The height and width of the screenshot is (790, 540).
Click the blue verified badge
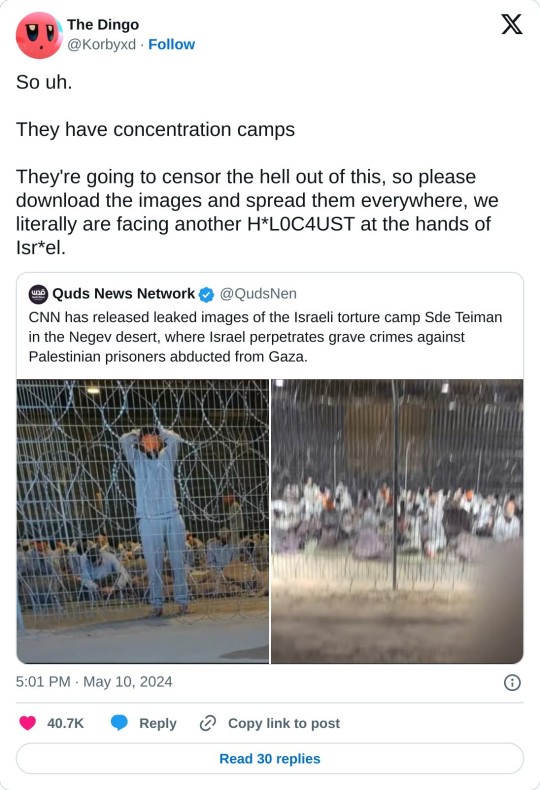(x=207, y=294)
